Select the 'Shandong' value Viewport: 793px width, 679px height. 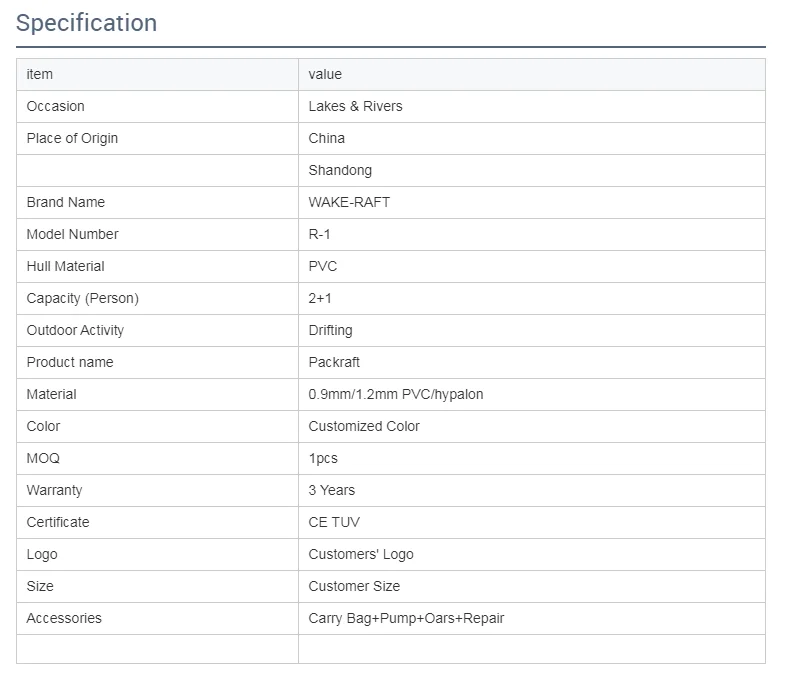coord(340,170)
